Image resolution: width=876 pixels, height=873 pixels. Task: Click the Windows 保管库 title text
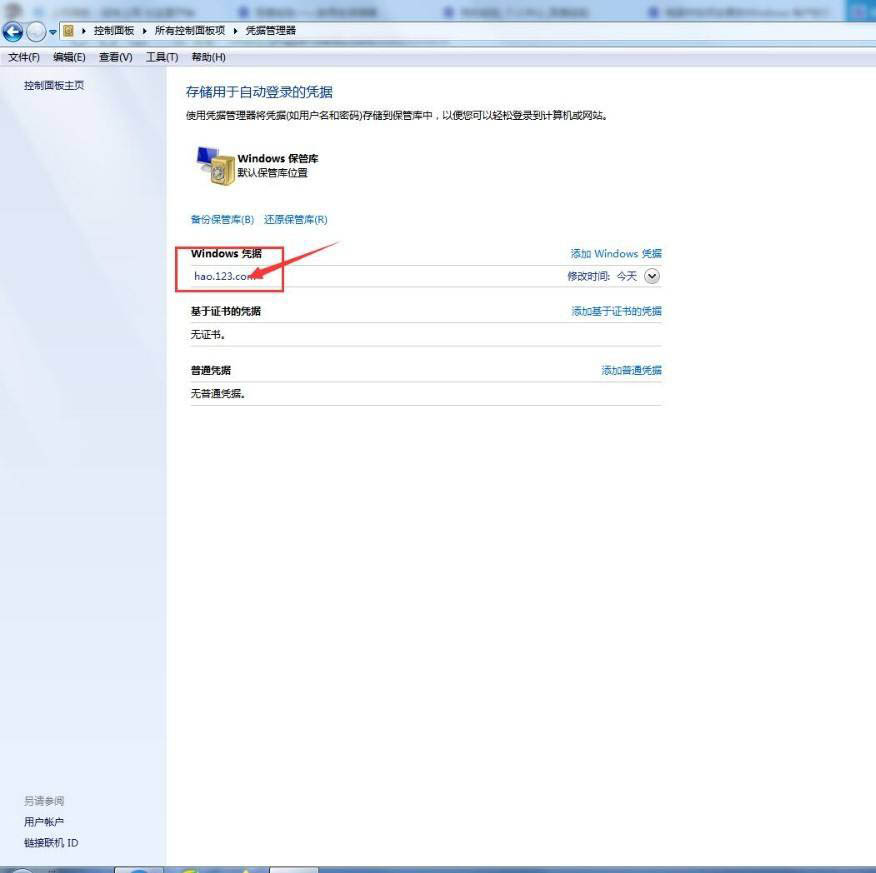(278, 159)
